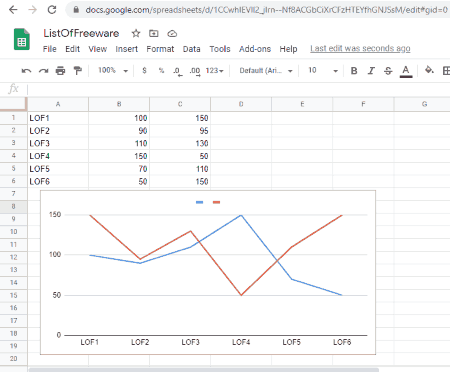Screen dimensions: 450x372
Task: Select cell with value 130
Action: 180,143
